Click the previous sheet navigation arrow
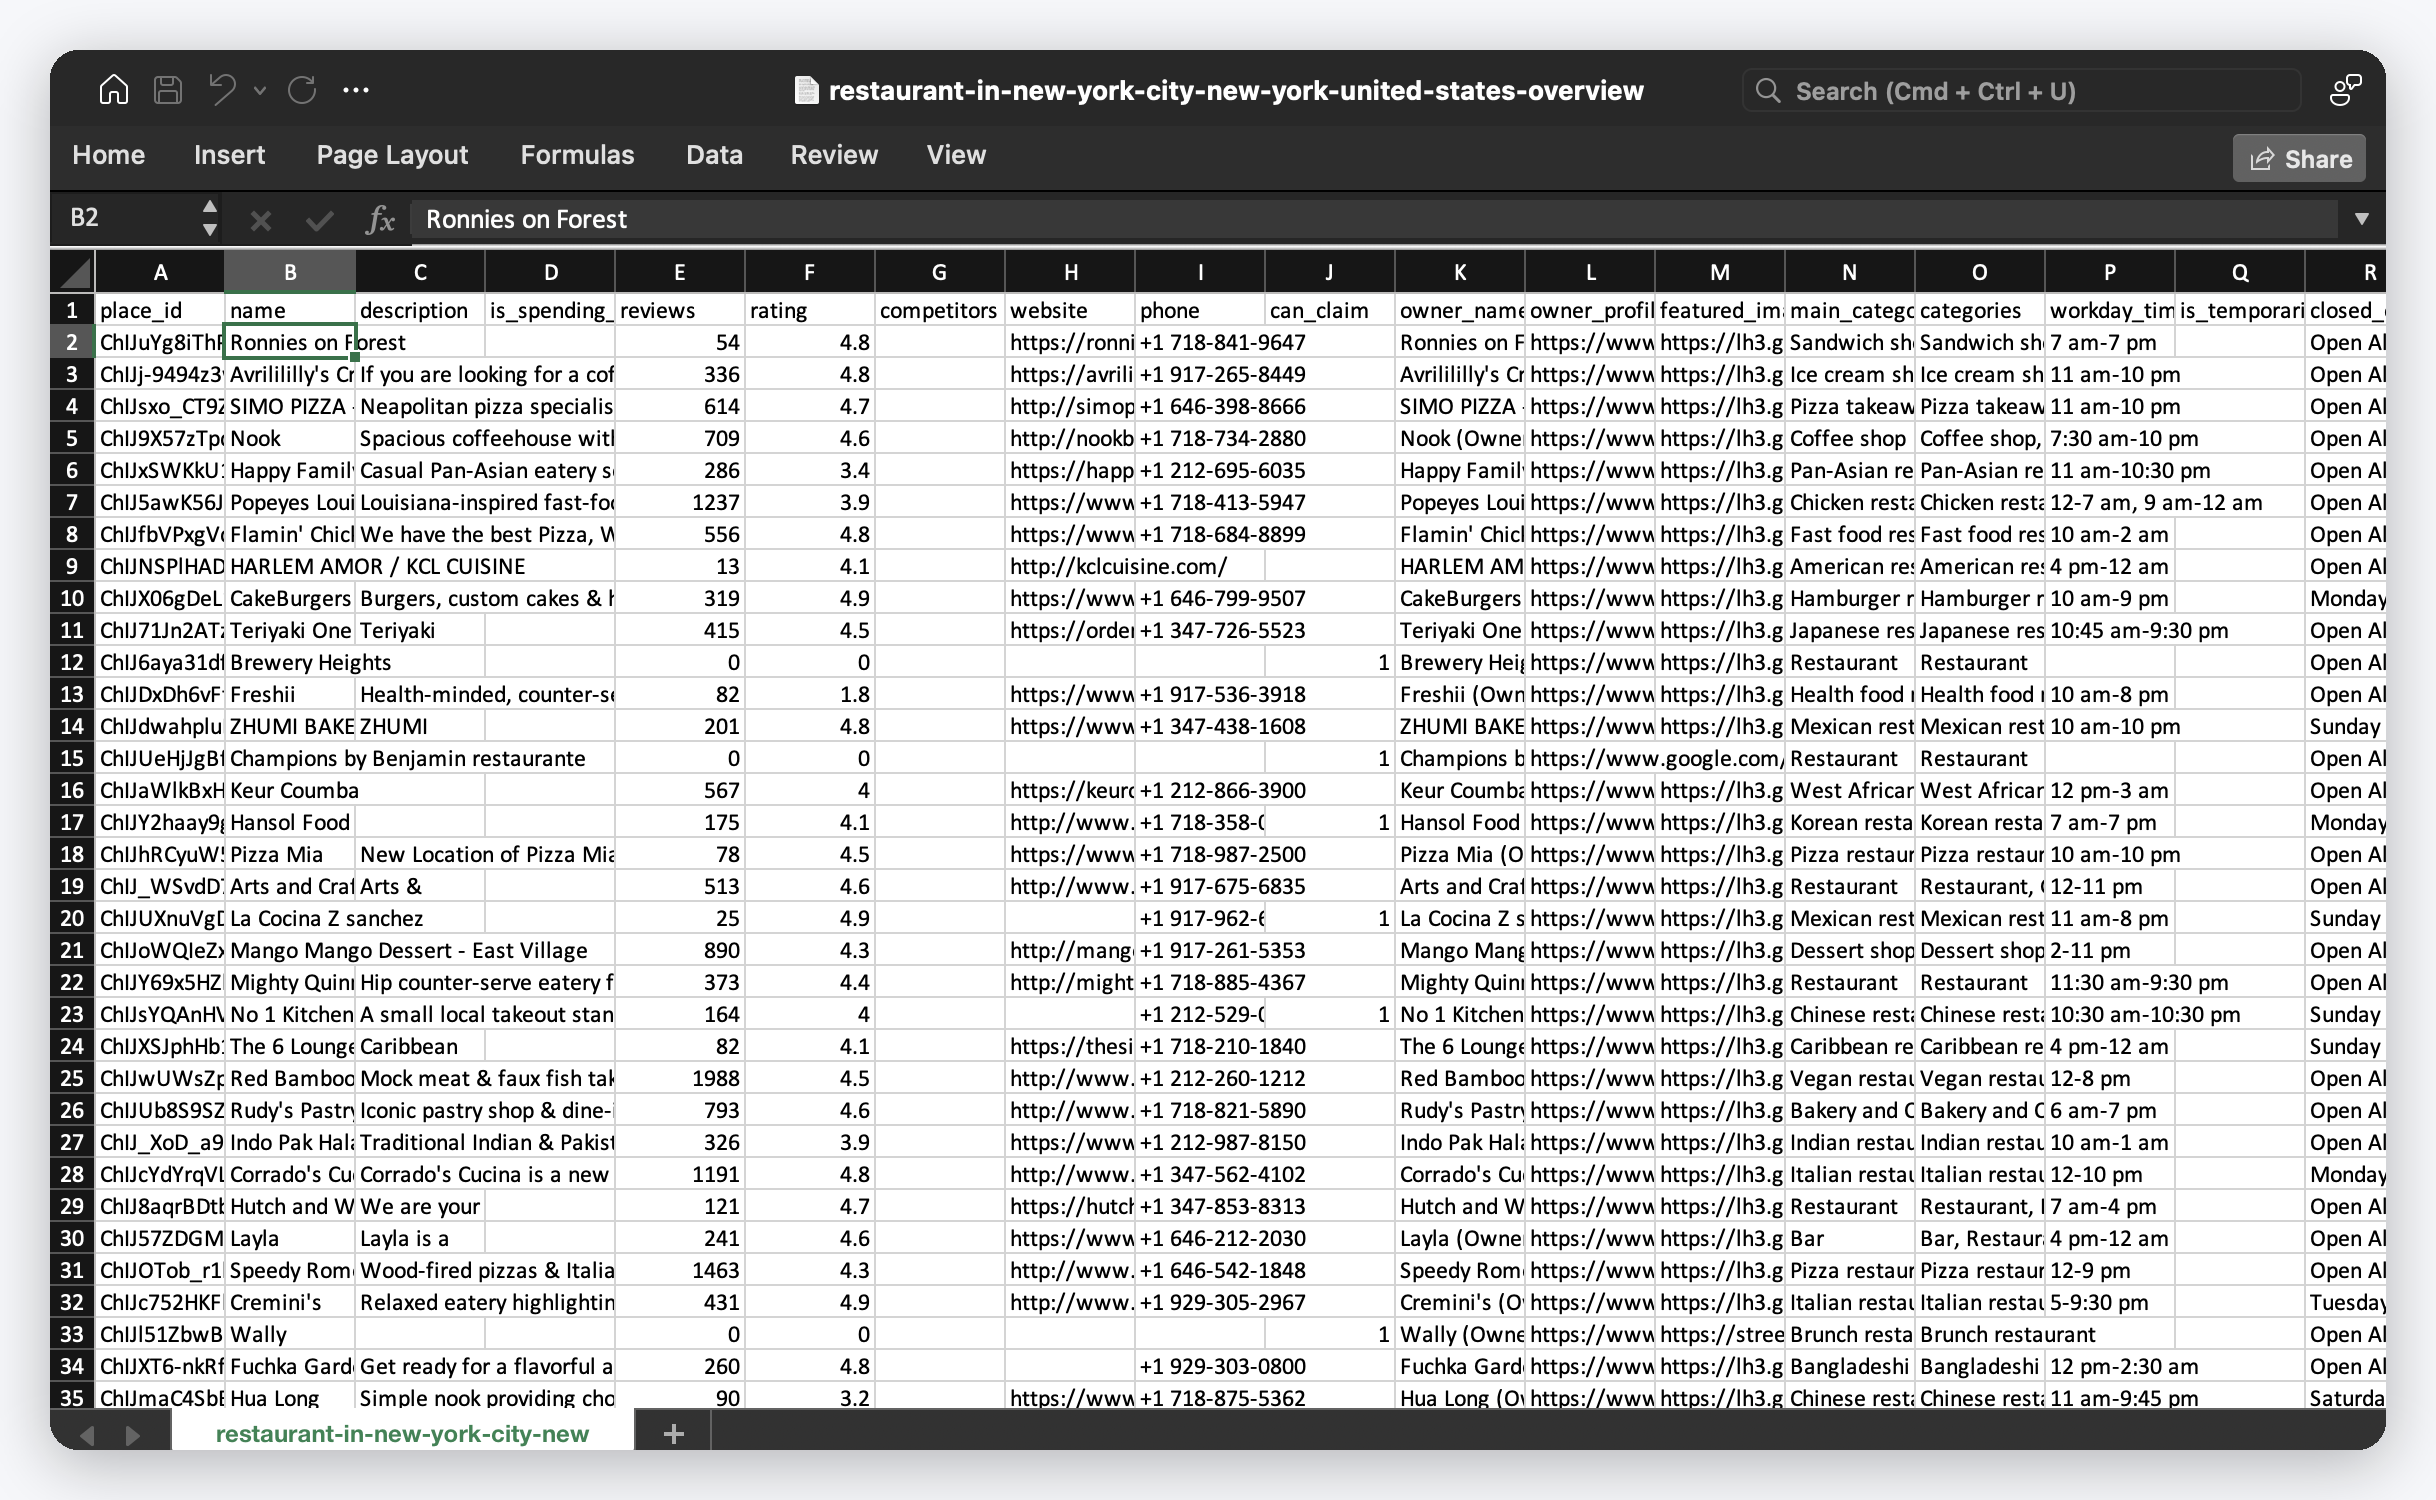 tap(87, 1435)
